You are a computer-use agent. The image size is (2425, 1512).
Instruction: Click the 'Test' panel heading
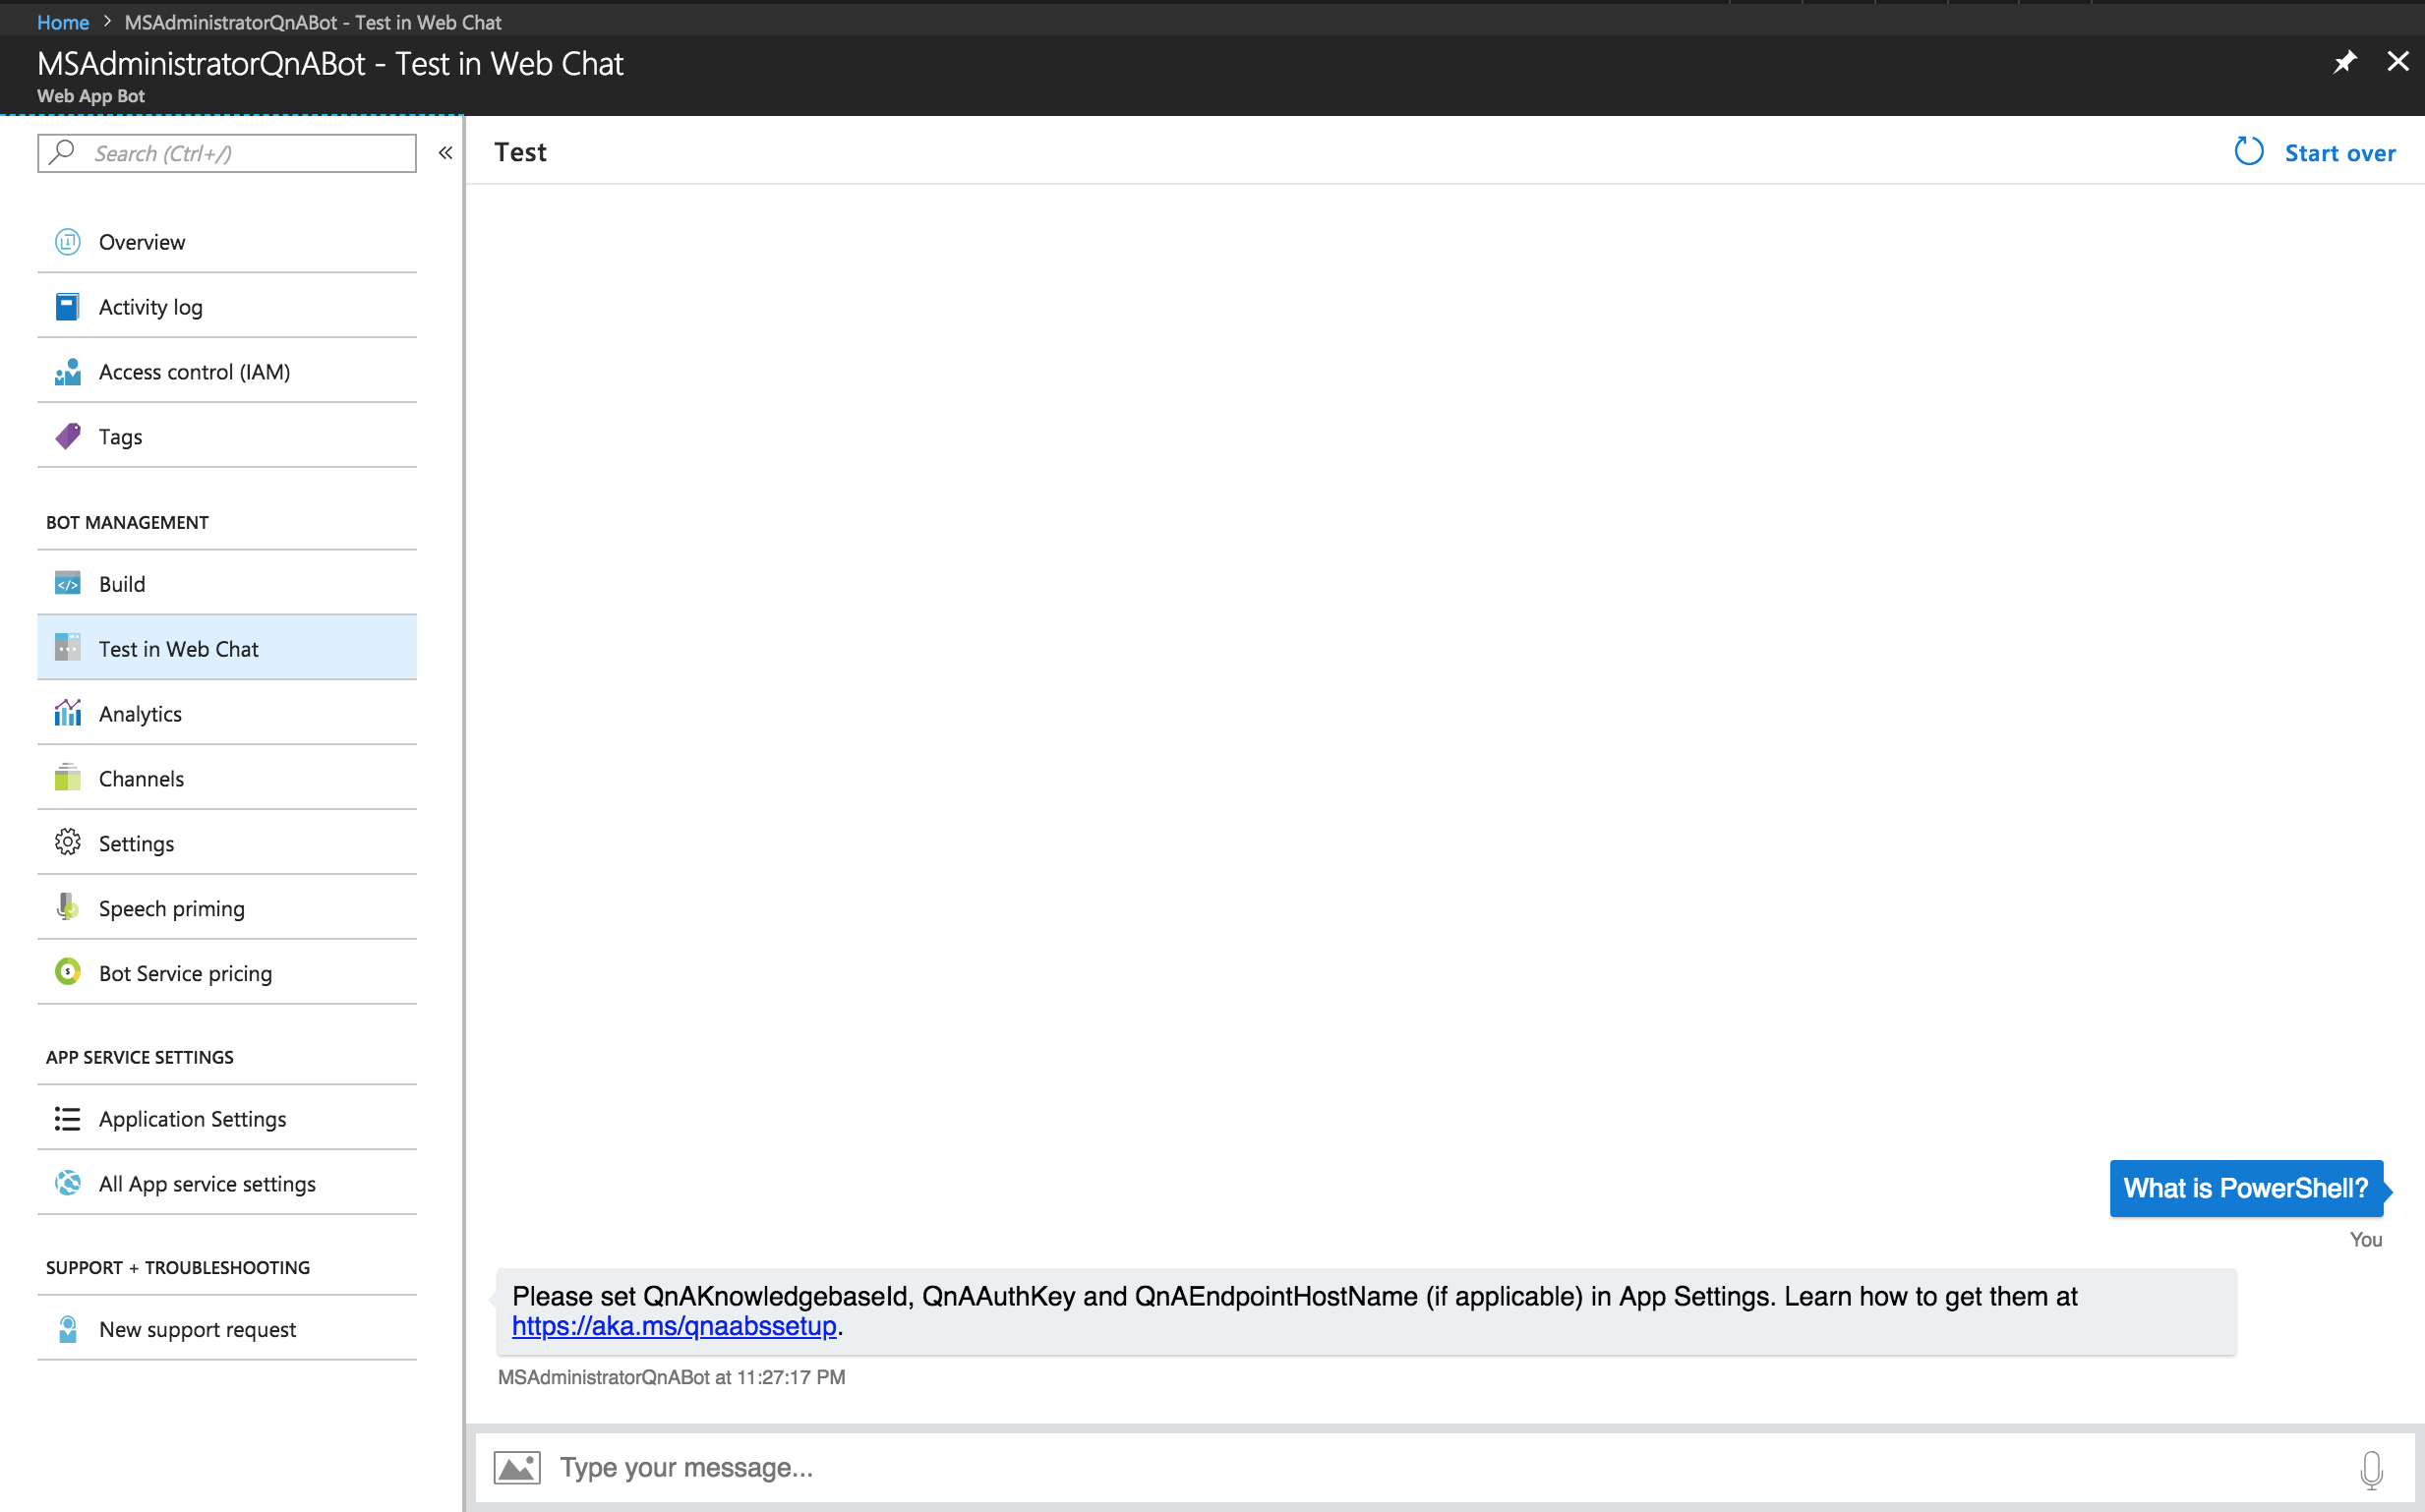click(x=520, y=152)
